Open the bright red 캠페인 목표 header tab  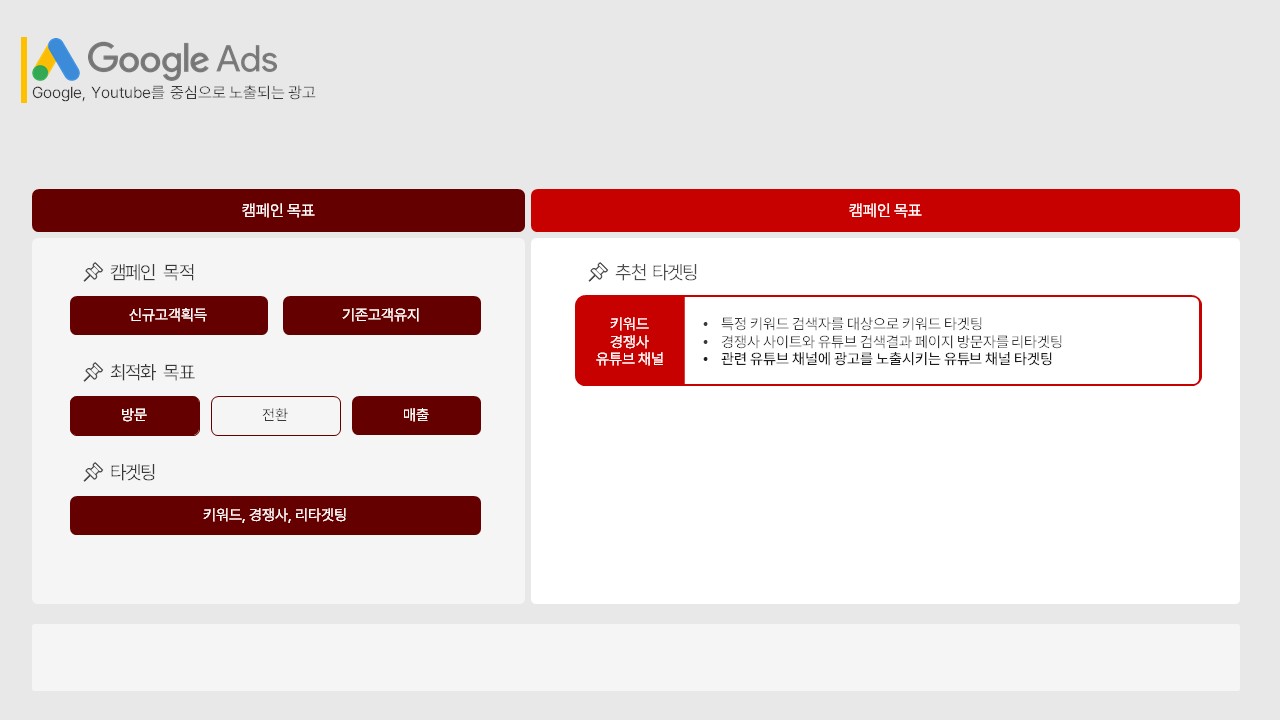pyautogui.click(x=885, y=211)
